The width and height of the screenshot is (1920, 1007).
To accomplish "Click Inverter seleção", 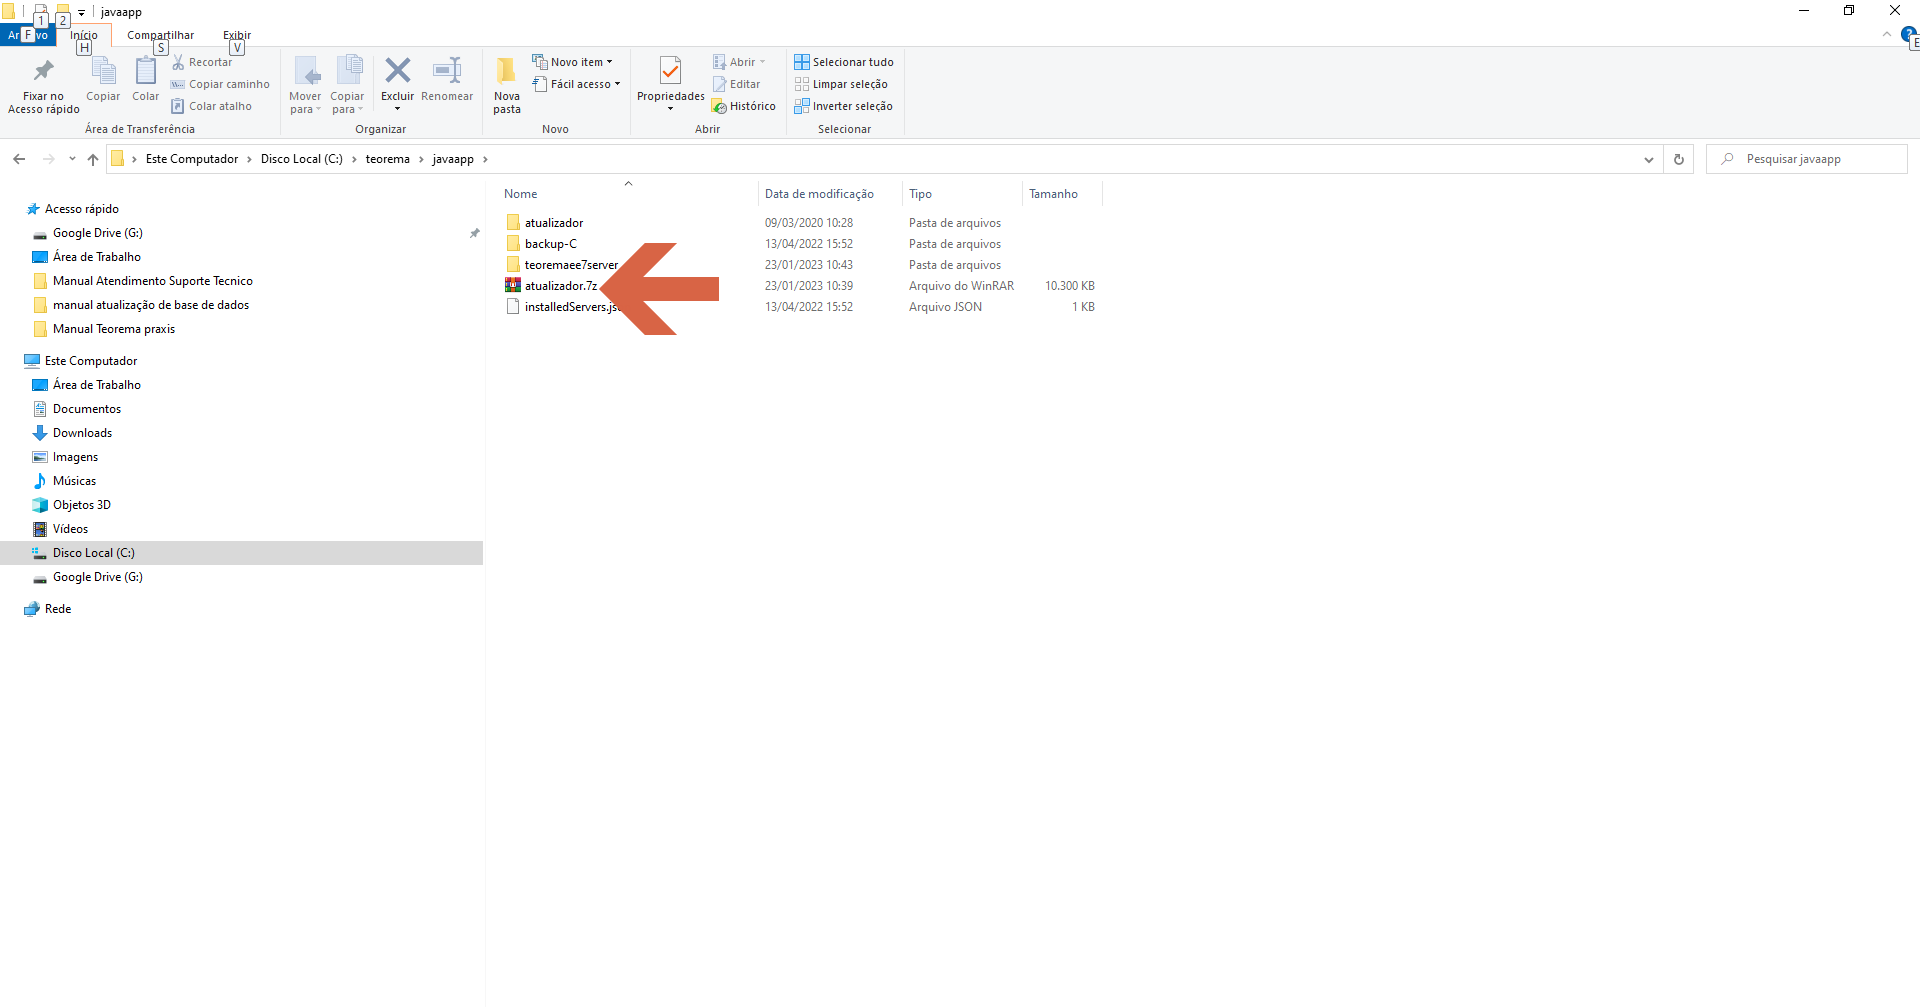I will 844,106.
